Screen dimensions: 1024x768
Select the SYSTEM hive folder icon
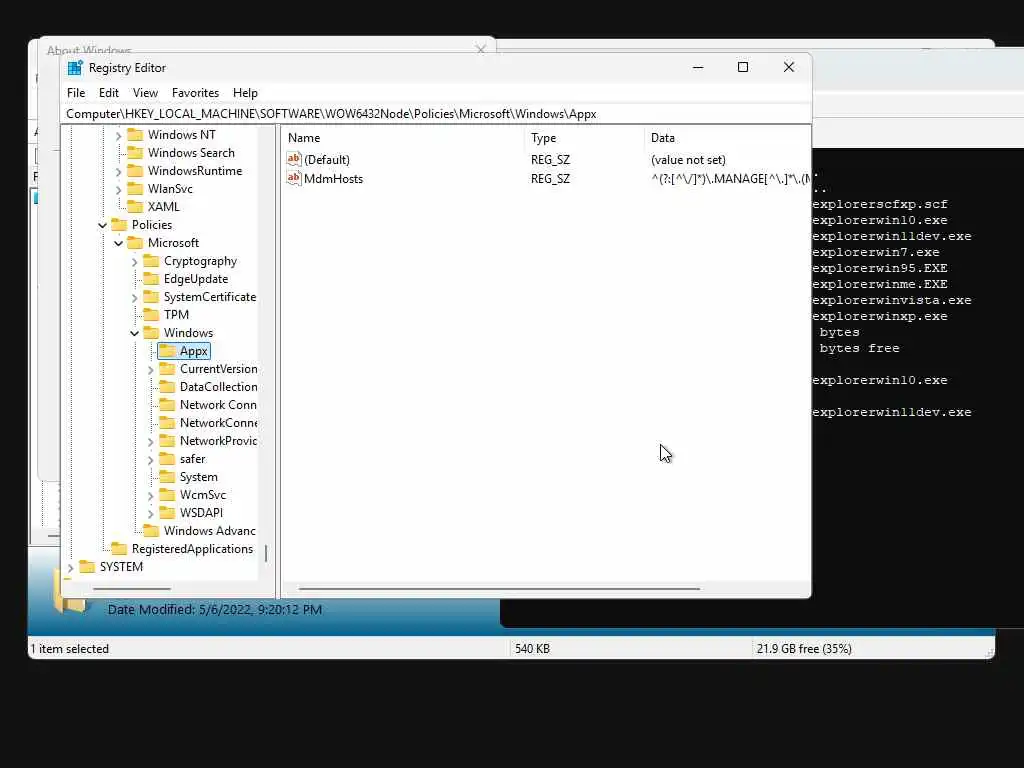87,567
